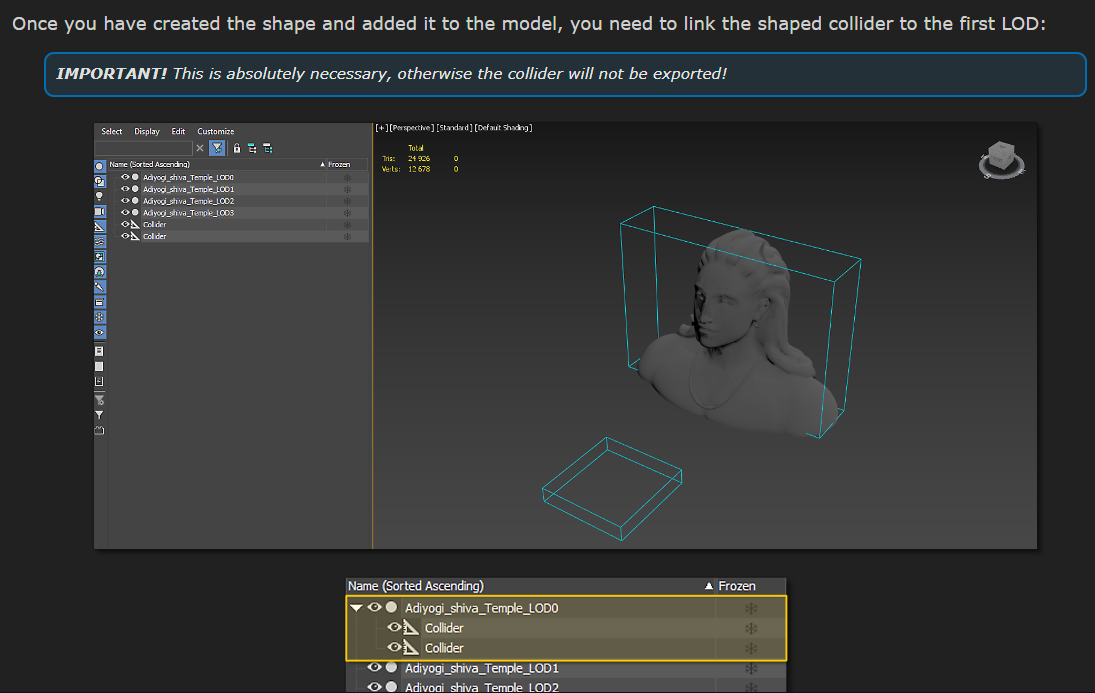The image size is (1095, 693).
Task: Hide Adiyogi_shiva_Temple_LOD1 via eye in small explorer
Action: pos(125,189)
